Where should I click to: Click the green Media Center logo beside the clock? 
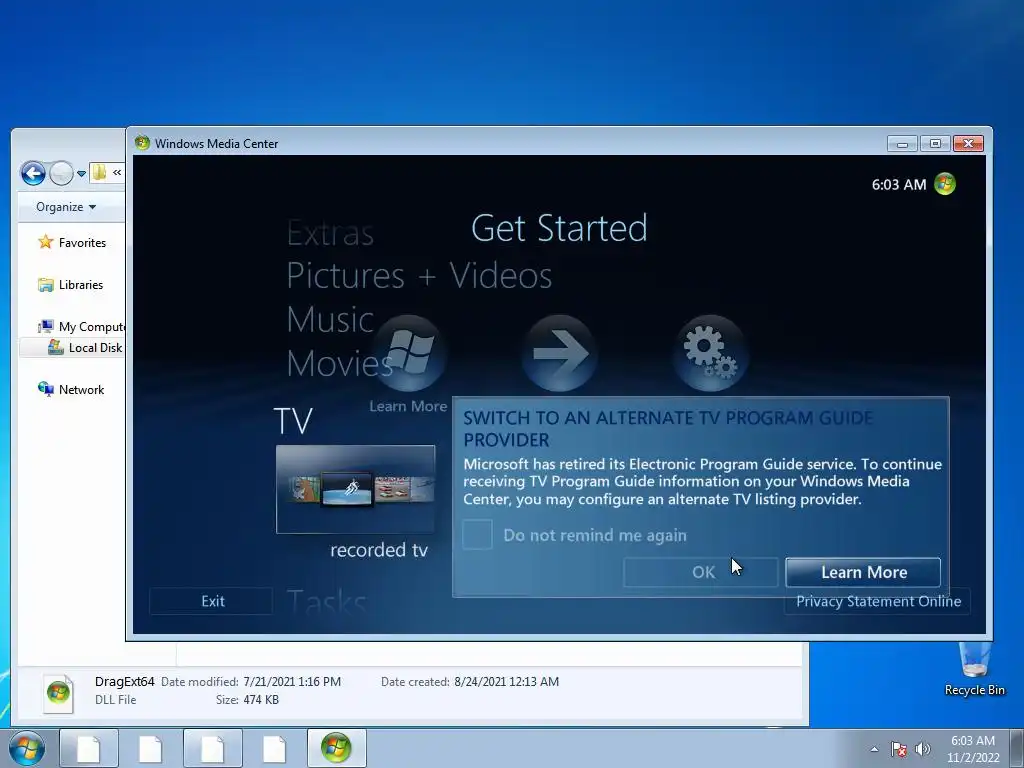pos(945,184)
